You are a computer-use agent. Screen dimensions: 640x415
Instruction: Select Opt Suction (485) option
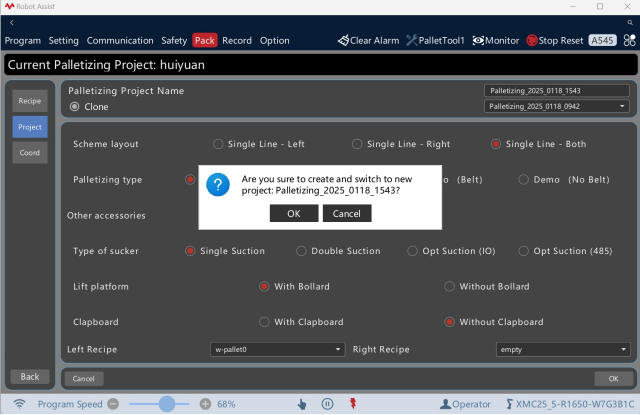tap(524, 251)
